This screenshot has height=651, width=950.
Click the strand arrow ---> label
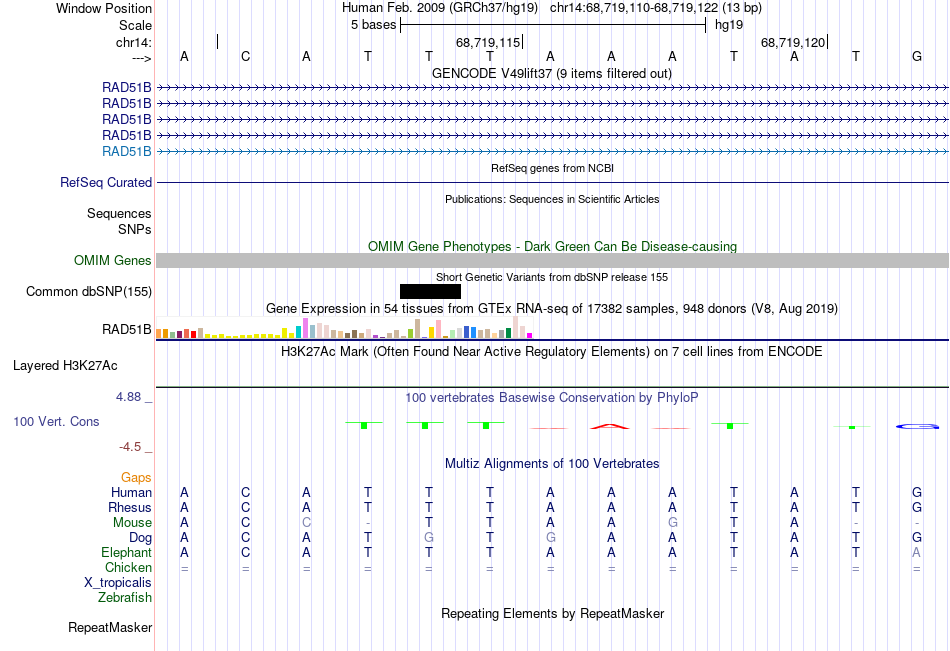[142, 58]
